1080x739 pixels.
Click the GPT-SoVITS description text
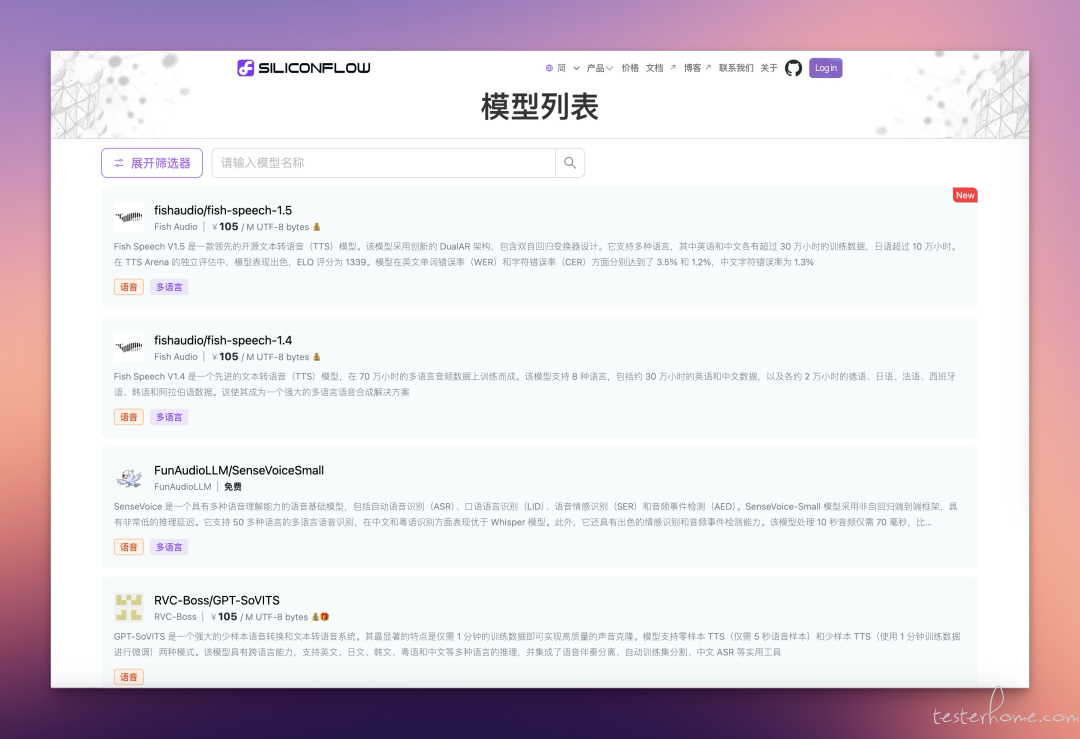(x=537, y=645)
